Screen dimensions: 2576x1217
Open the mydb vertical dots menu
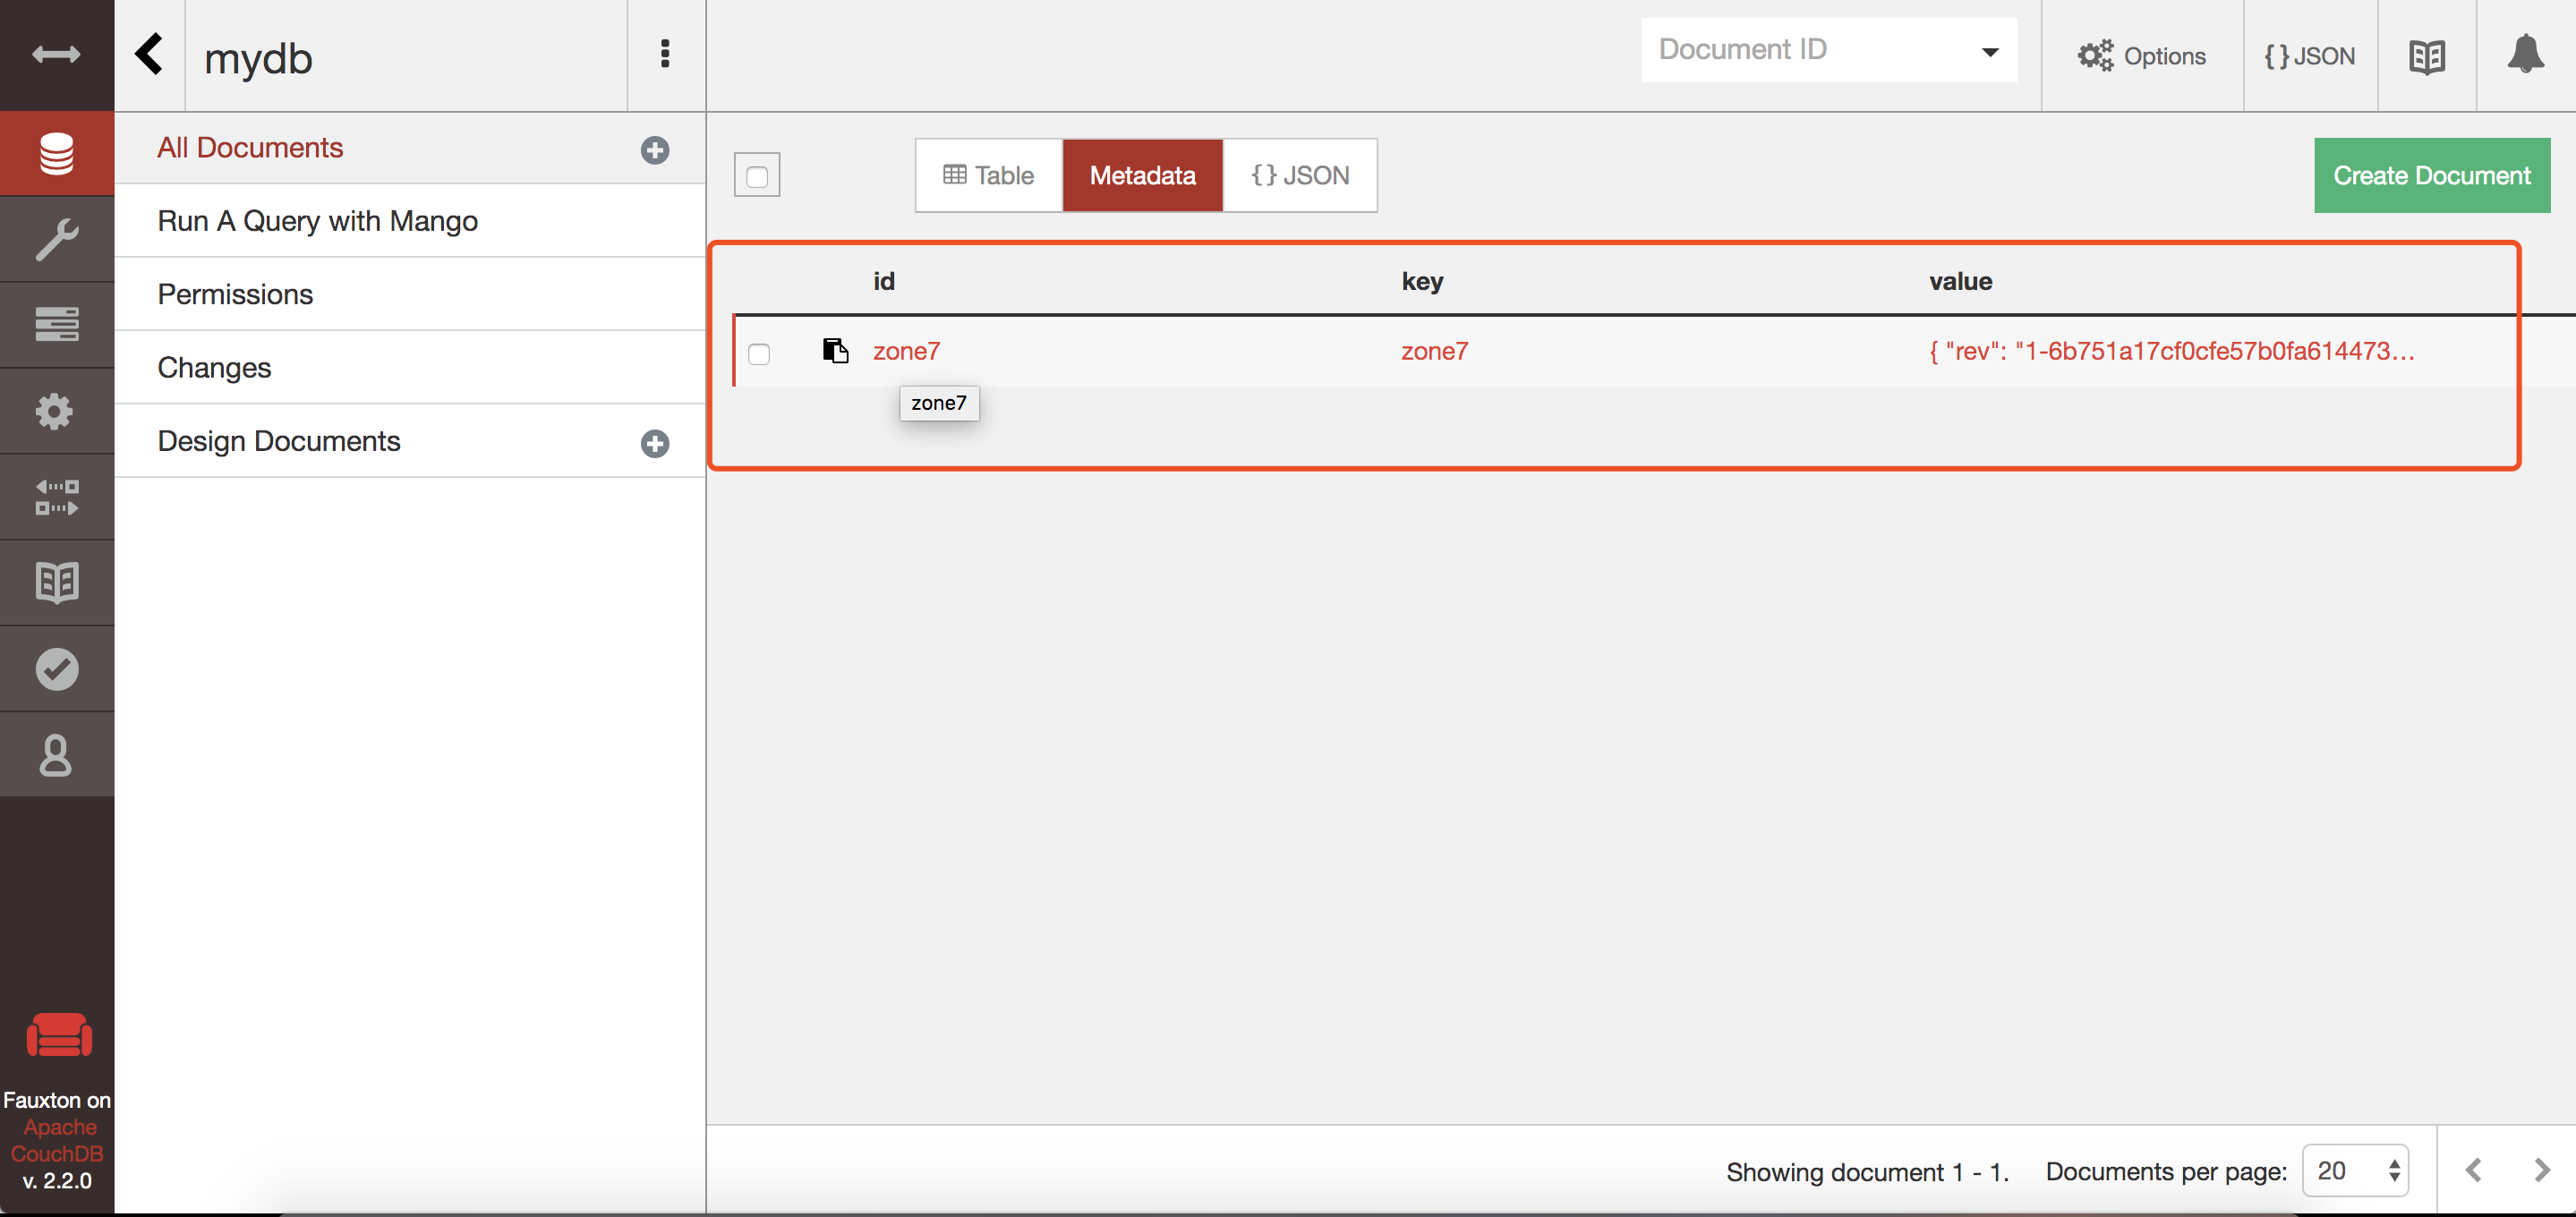click(665, 55)
